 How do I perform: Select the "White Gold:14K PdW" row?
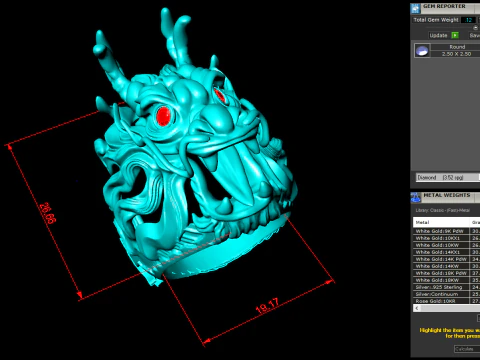[447, 259]
